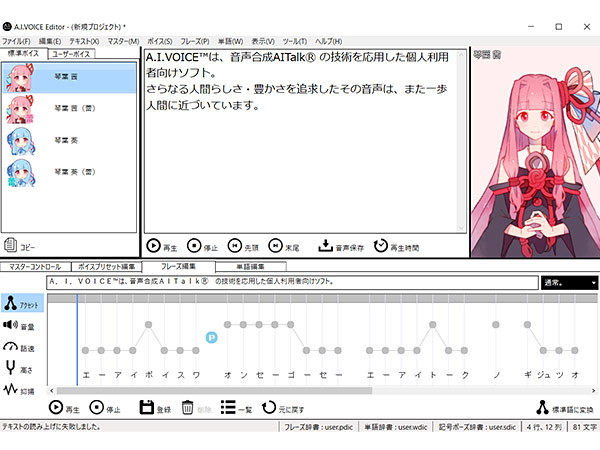Open the ボイス(S) menu
This screenshot has width=600, height=450.
point(160,41)
